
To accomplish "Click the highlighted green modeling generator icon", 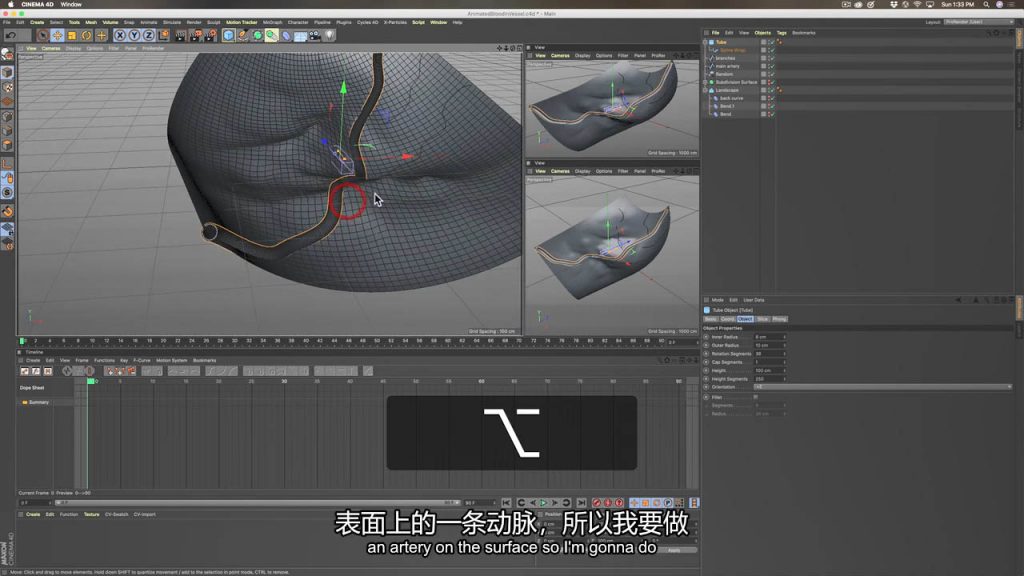I will (272, 35).
